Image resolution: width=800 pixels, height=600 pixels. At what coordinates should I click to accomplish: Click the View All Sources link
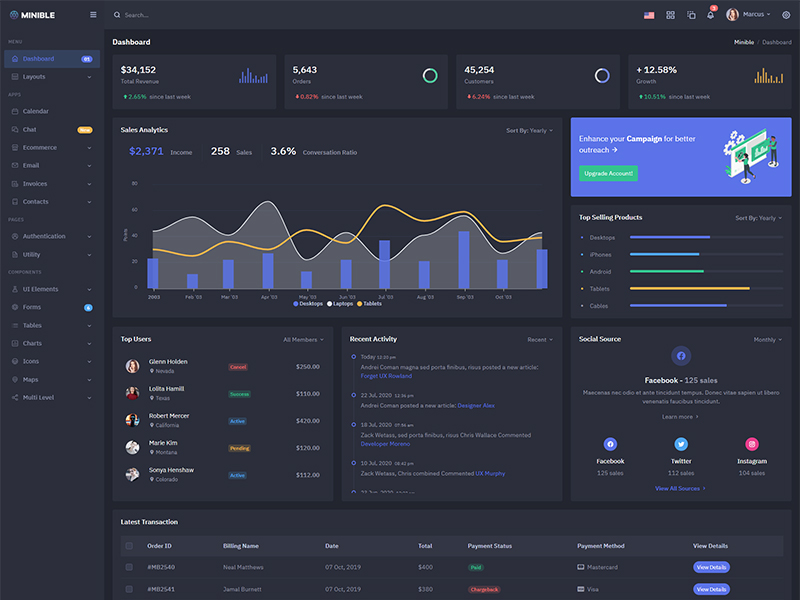[681, 488]
